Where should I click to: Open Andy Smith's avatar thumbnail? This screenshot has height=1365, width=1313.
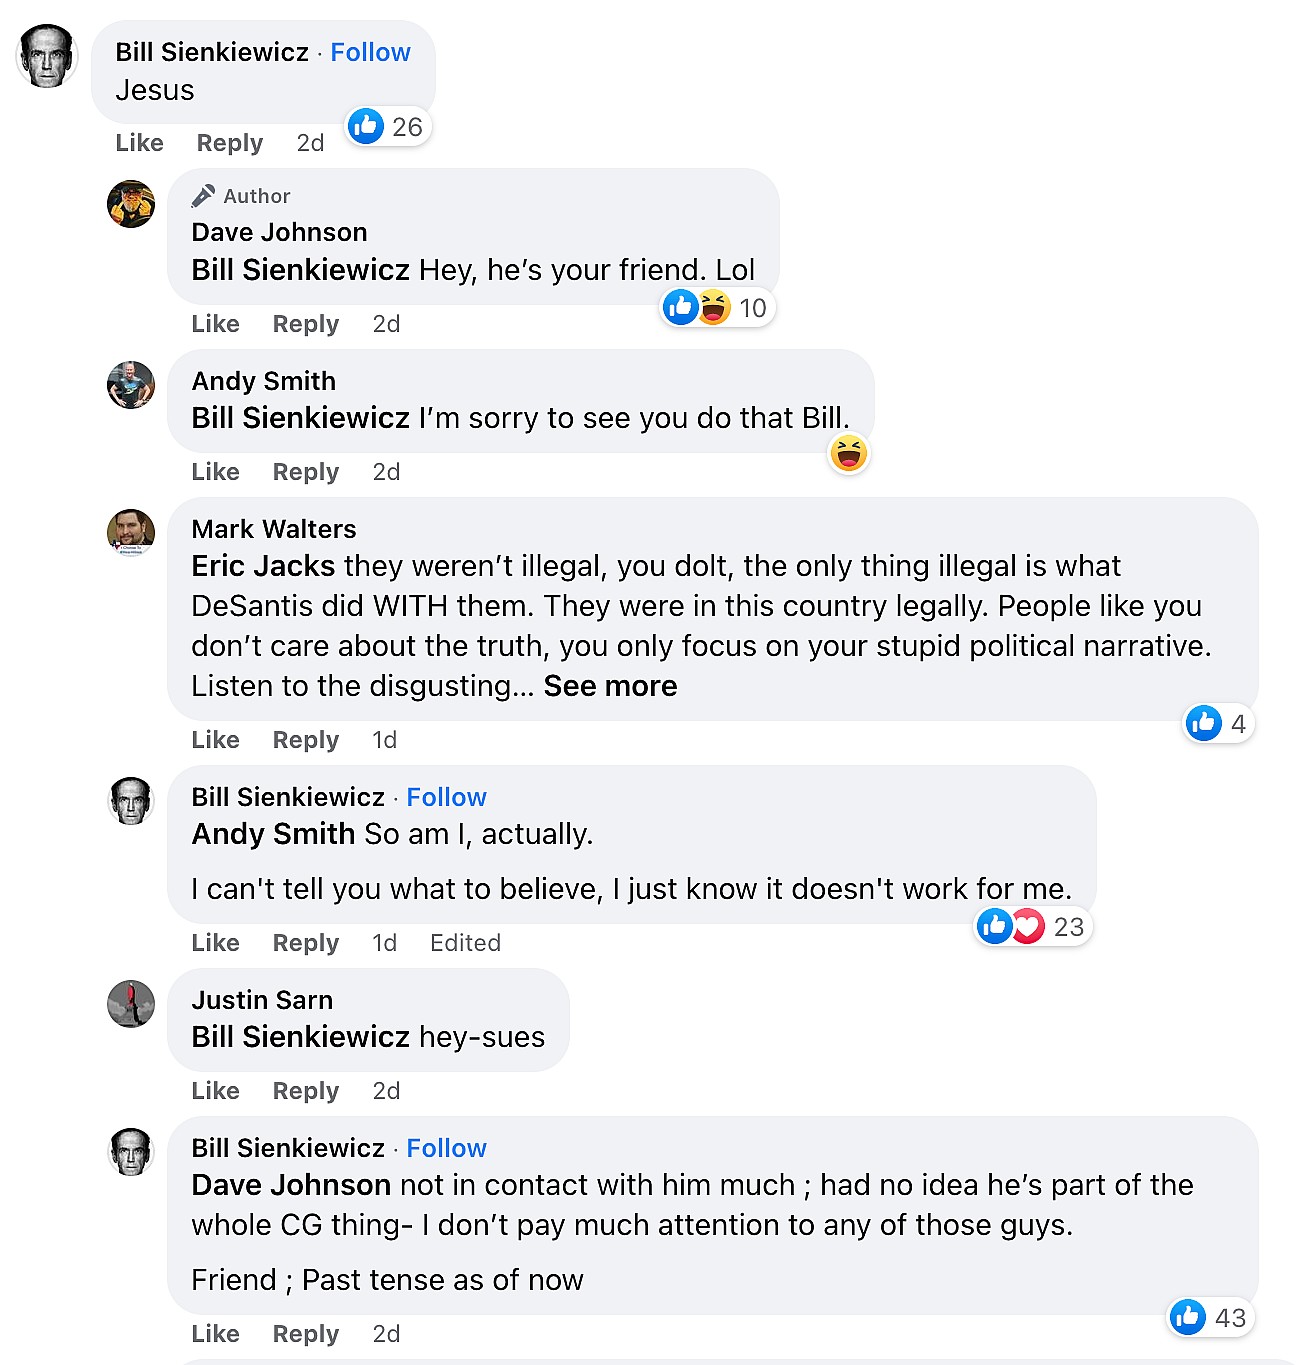click(131, 385)
